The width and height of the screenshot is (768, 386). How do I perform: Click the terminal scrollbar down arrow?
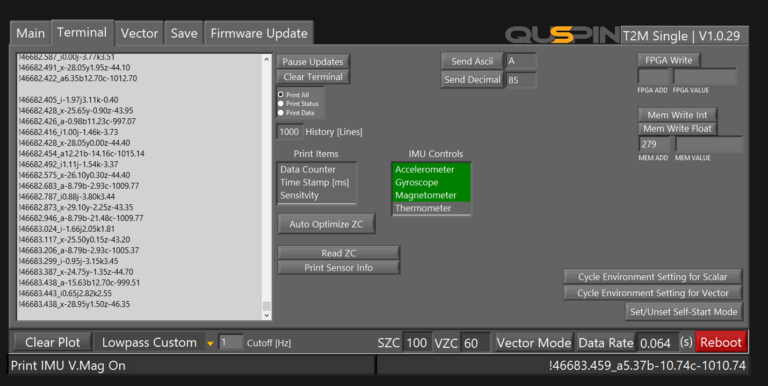(x=266, y=315)
